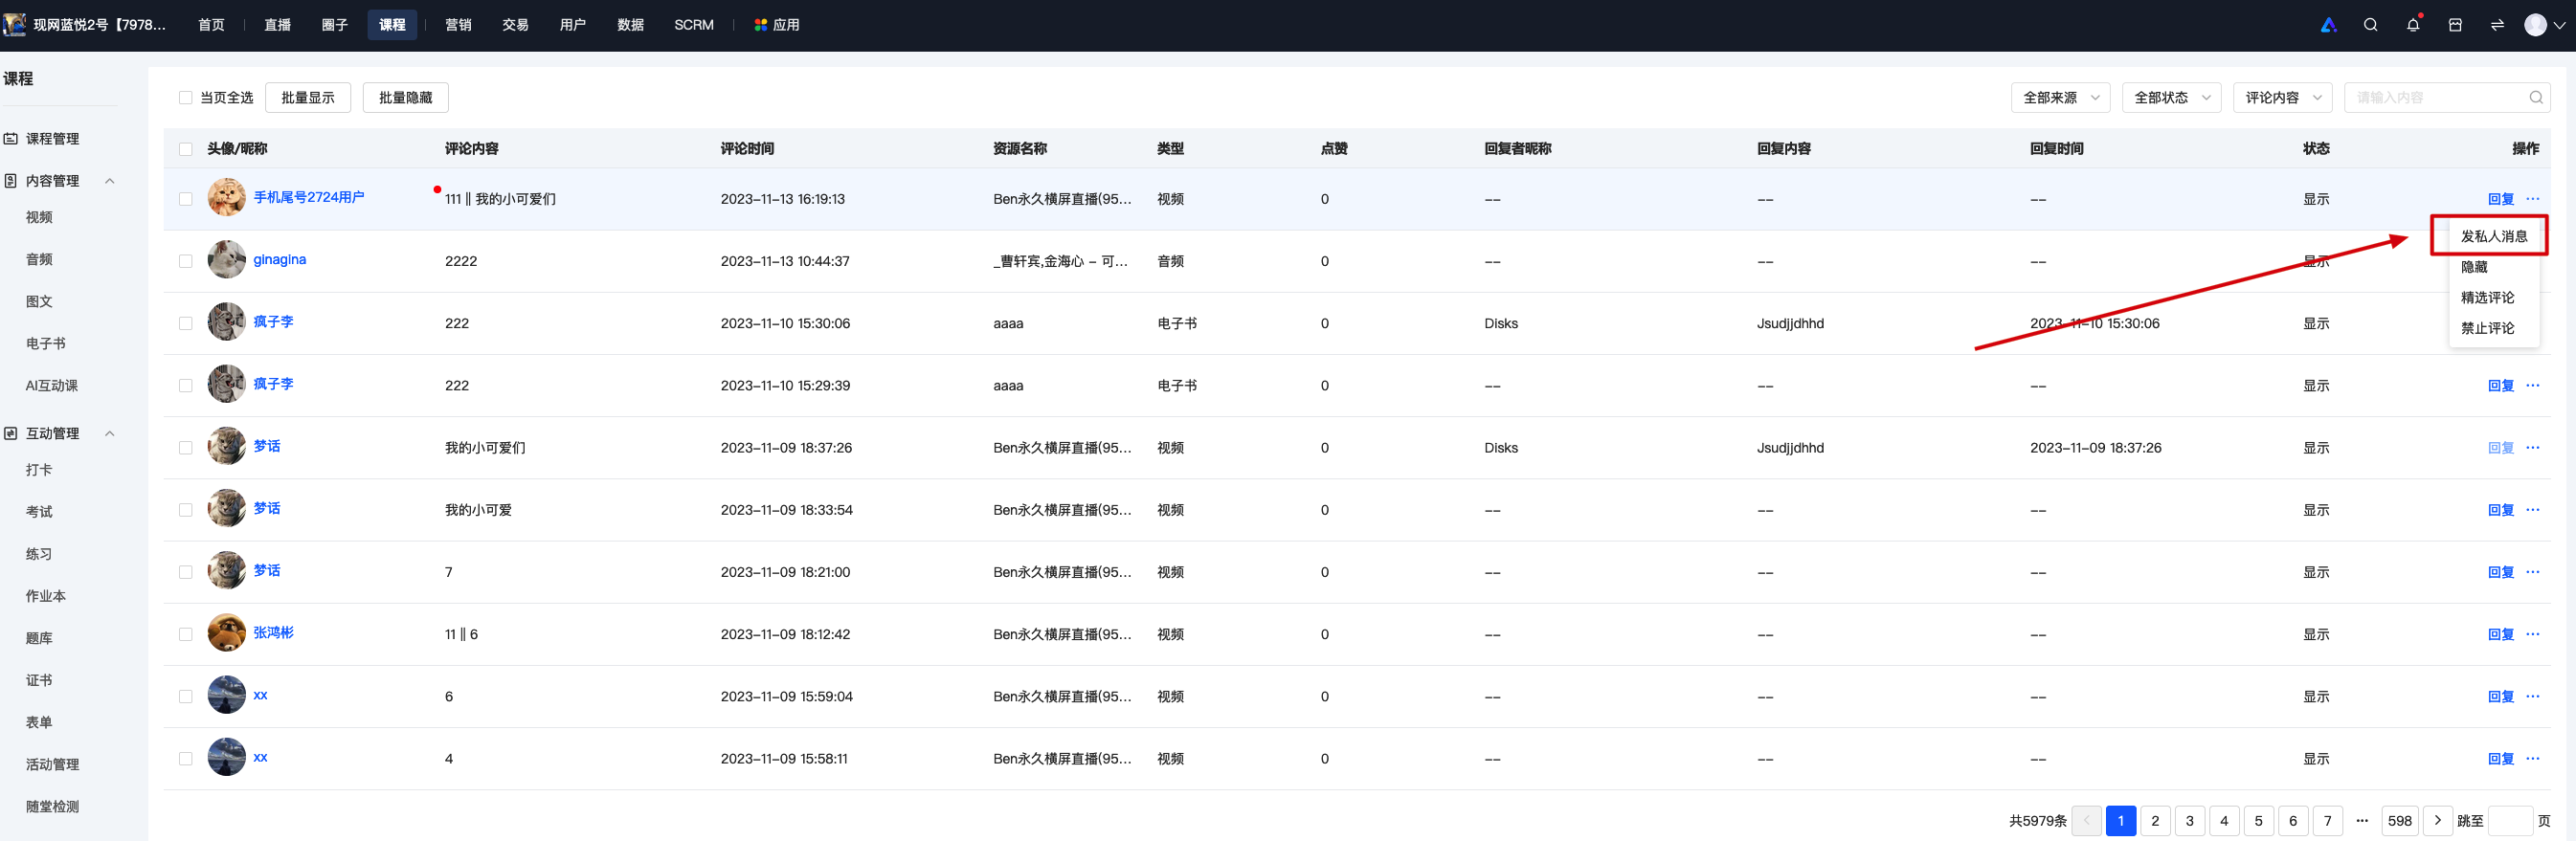The height and width of the screenshot is (841, 2576).
Task: Select checkbox for 我的小可爱 梦话 row
Action: click(x=185, y=510)
